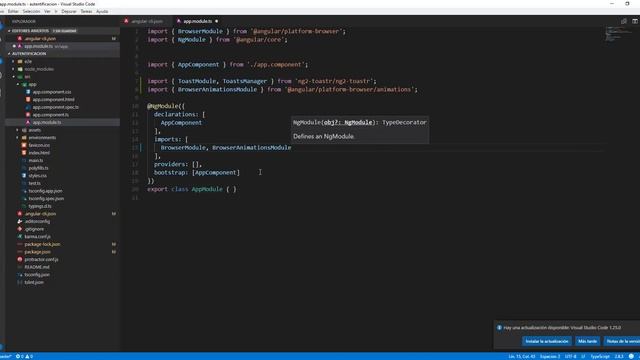
Task: Click the TypeScript version 2.8.3 indicator
Action: coord(619,356)
